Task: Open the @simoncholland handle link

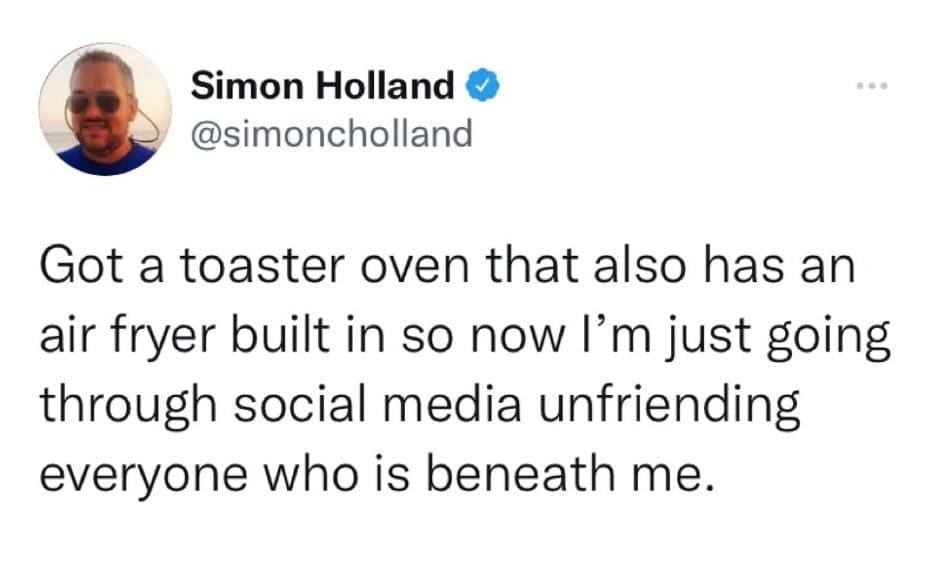Action: pos(331,133)
